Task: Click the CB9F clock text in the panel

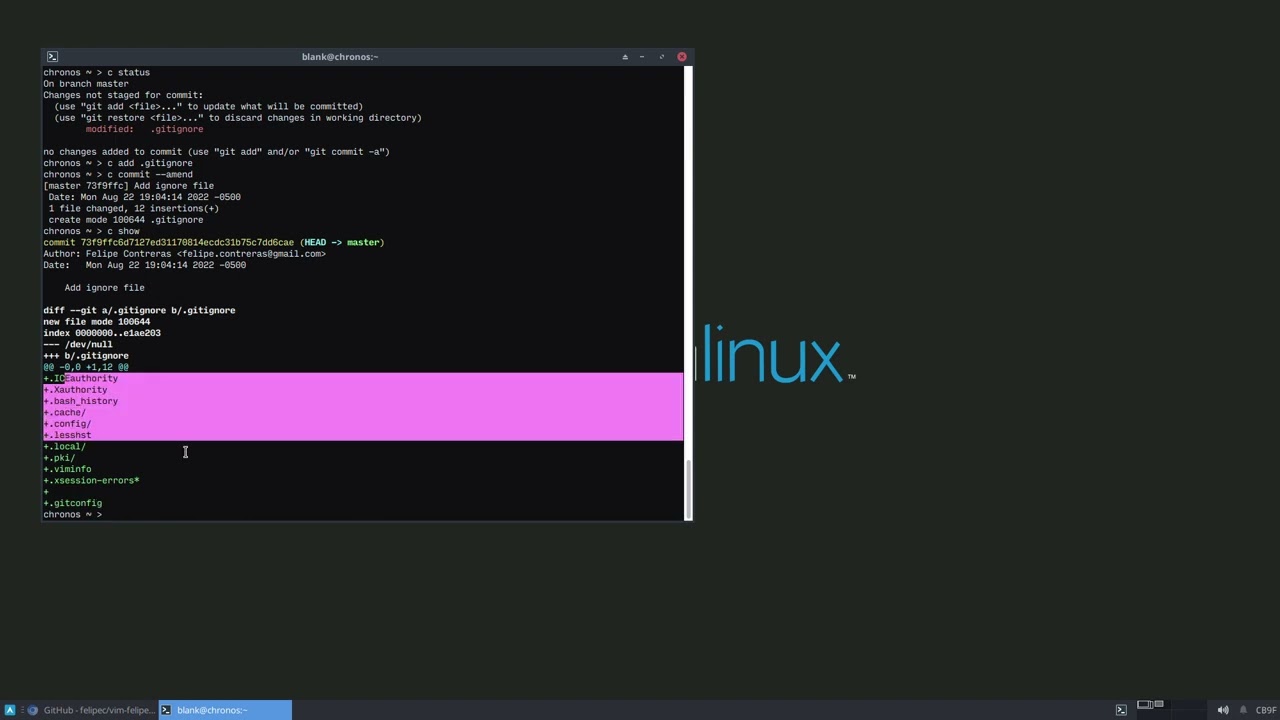Action: tap(1265, 710)
